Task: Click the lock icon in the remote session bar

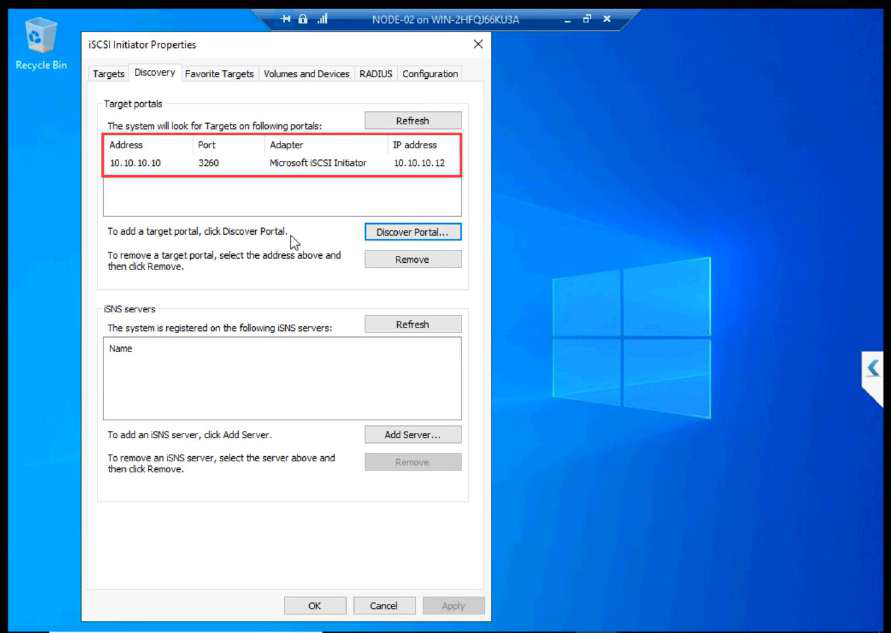Action: pyautogui.click(x=303, y=19)
